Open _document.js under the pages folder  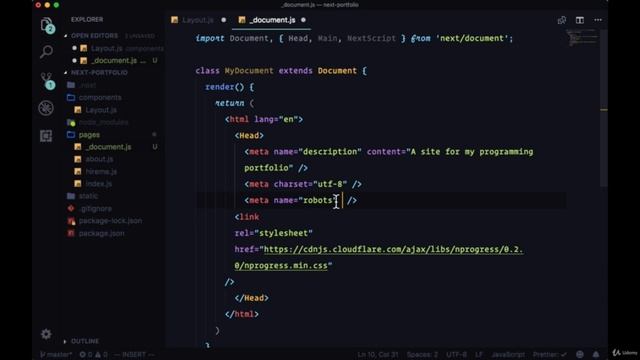tap(108, 147)
